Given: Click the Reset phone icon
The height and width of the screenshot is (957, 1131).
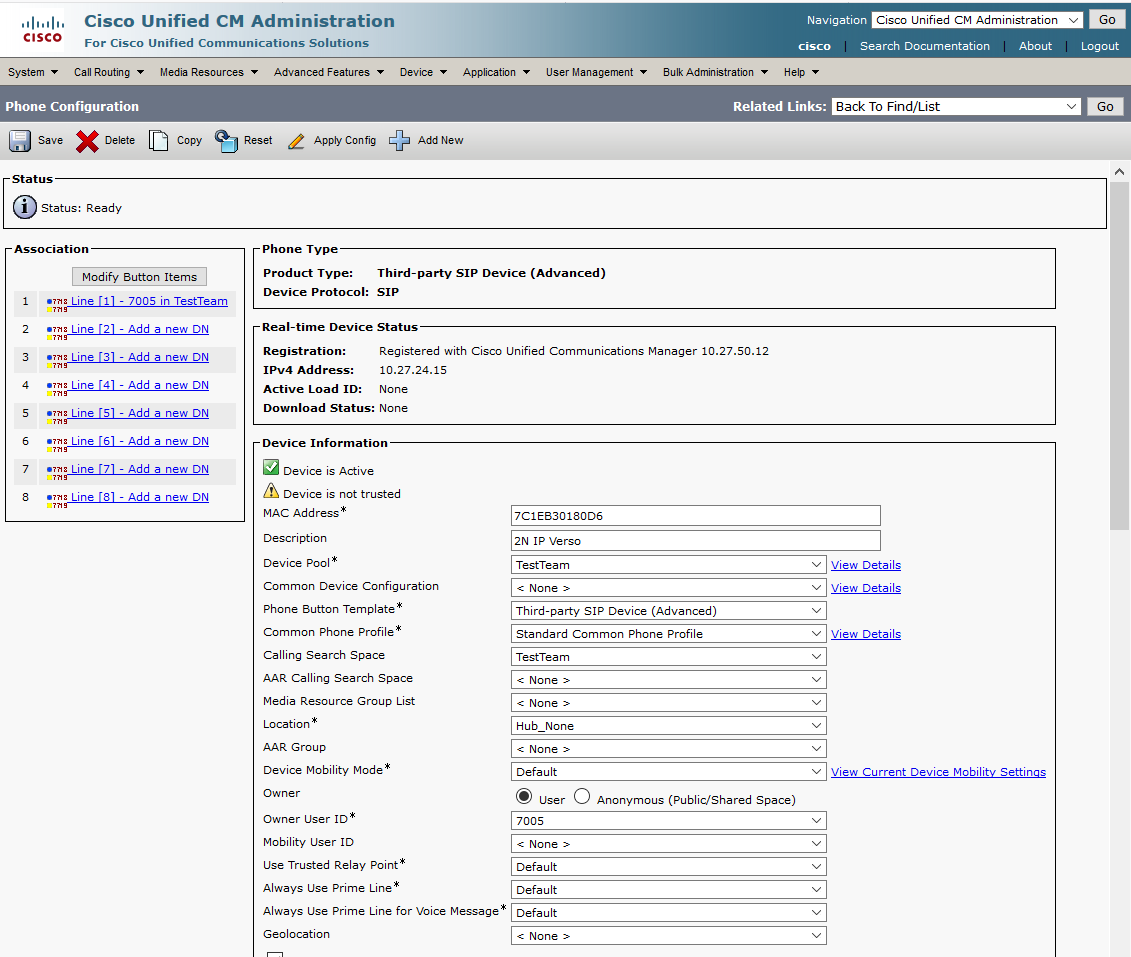Looking at the screenshot, I should (227, 141).
